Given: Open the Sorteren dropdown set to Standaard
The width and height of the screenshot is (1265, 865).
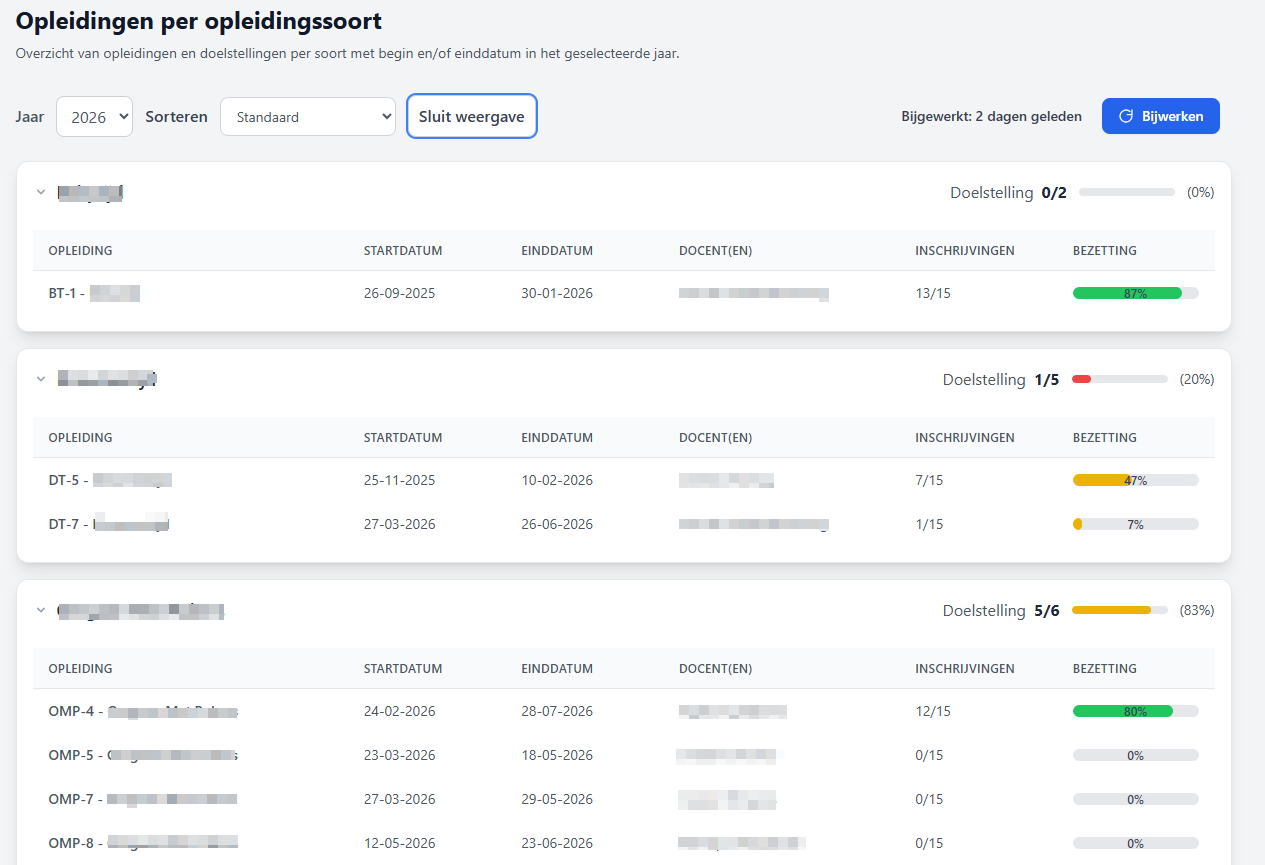Looking at the screenshot, I should (x=308, y=116).
